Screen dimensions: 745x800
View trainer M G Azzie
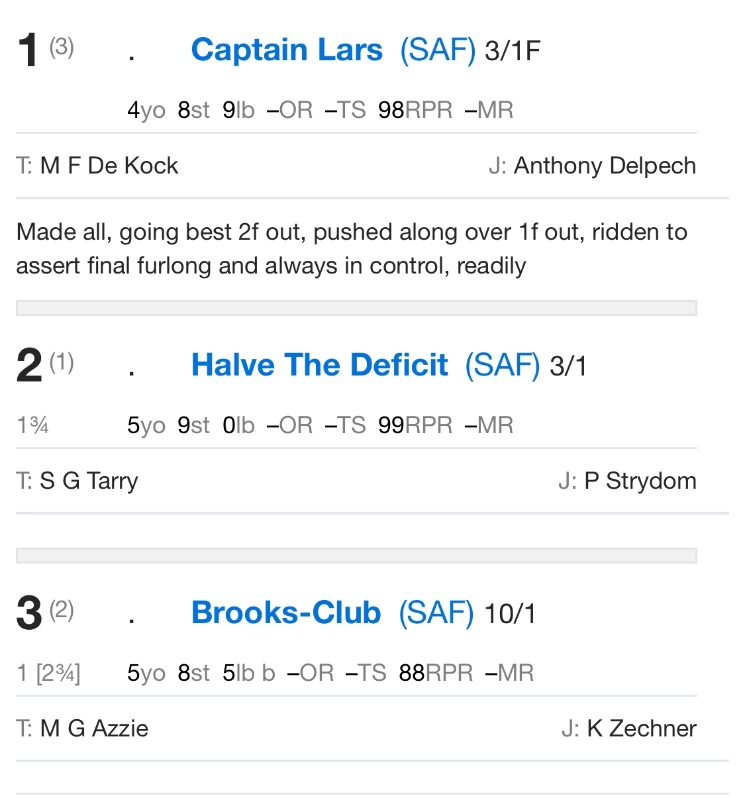pos(94,729)
